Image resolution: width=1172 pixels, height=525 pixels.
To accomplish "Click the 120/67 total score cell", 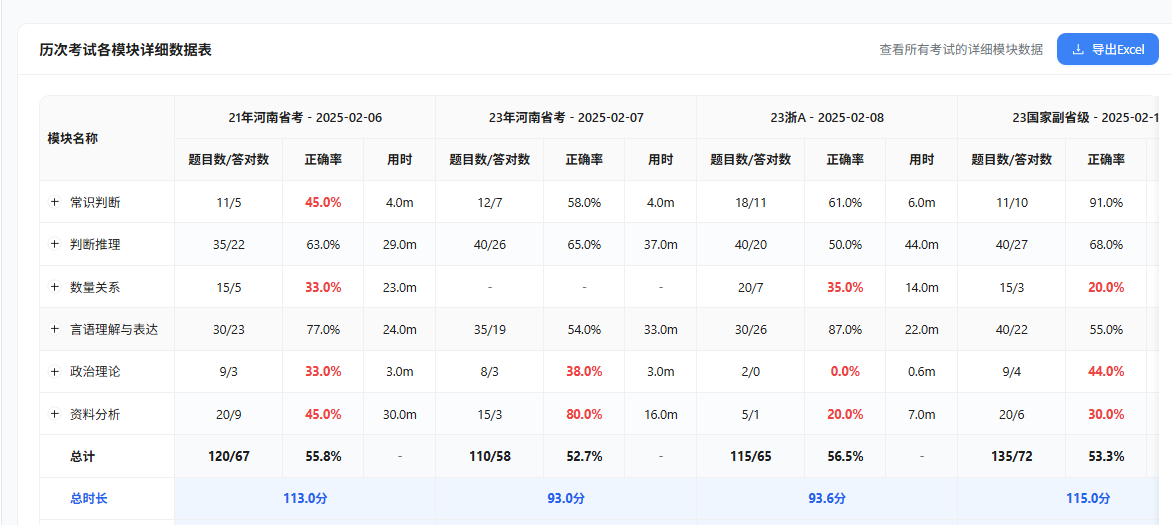I will pos(228,456).
